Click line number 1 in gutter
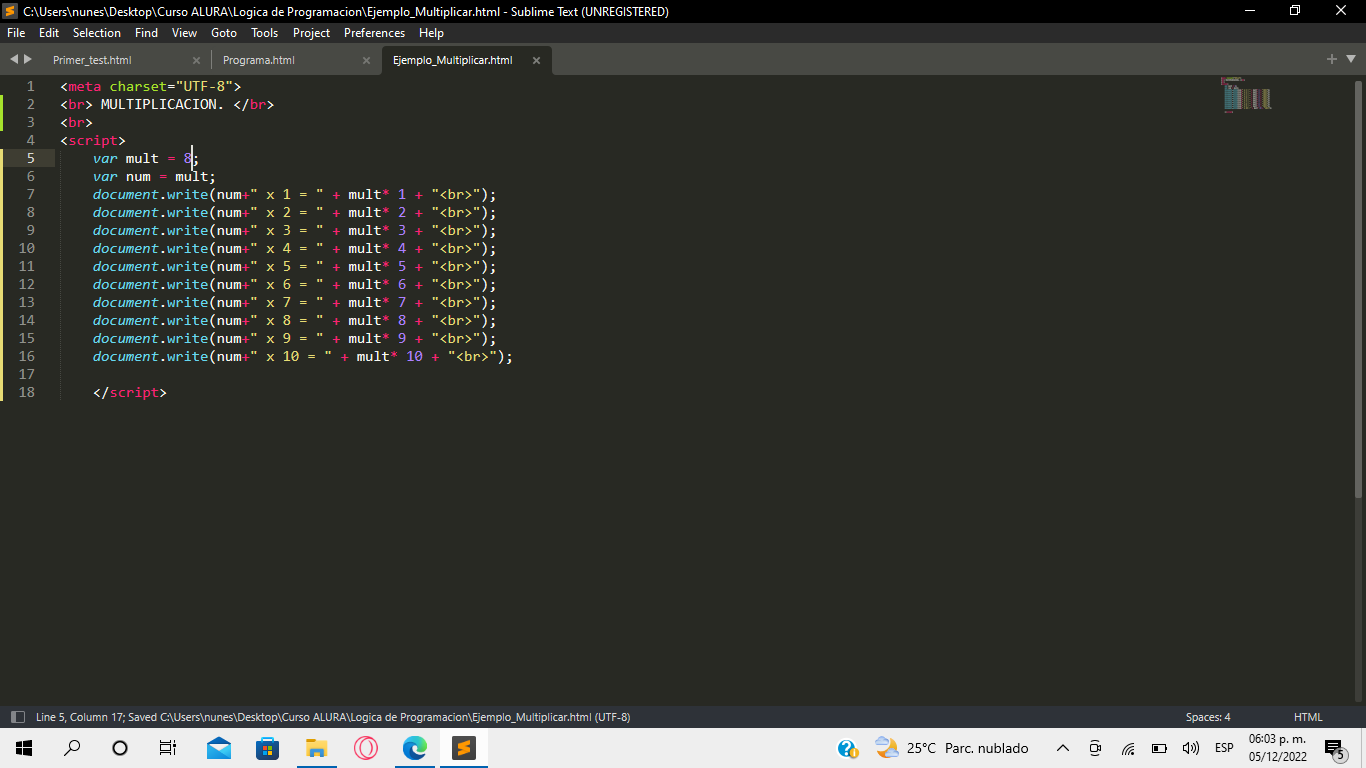The image size is (1366, 768). coord(30,86)
